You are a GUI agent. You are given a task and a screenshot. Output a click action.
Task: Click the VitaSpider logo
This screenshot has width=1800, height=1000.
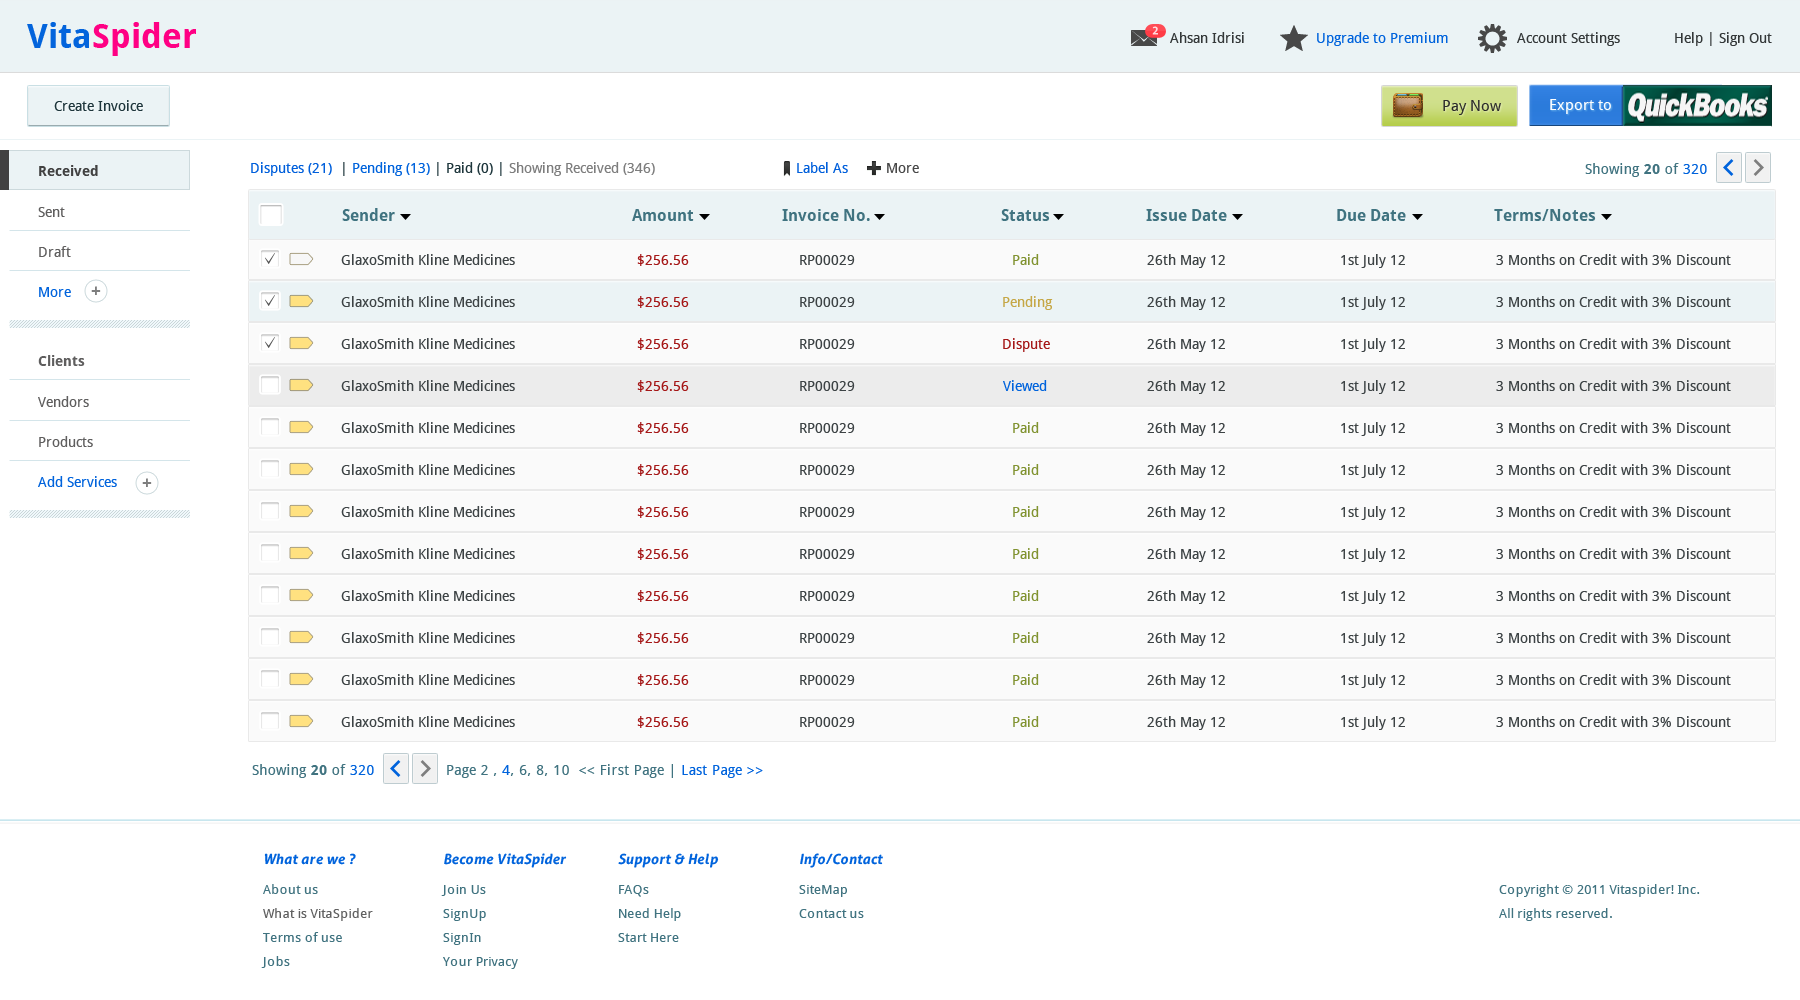[111, 36]
